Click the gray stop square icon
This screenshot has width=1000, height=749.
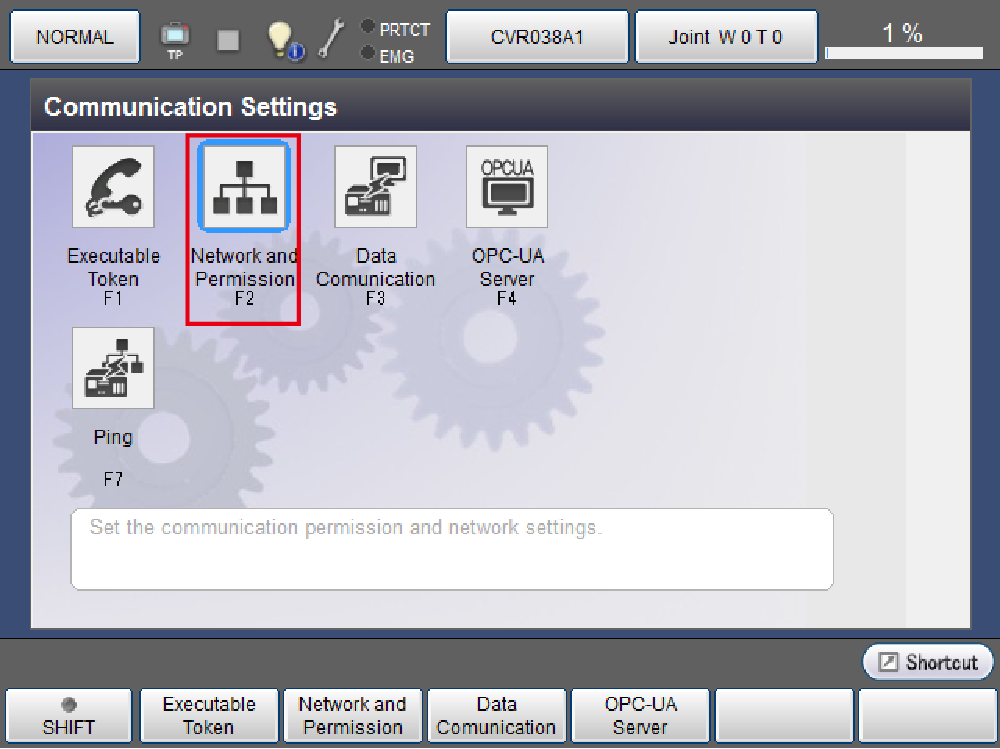pyautogui.click(x=229, y=40)
